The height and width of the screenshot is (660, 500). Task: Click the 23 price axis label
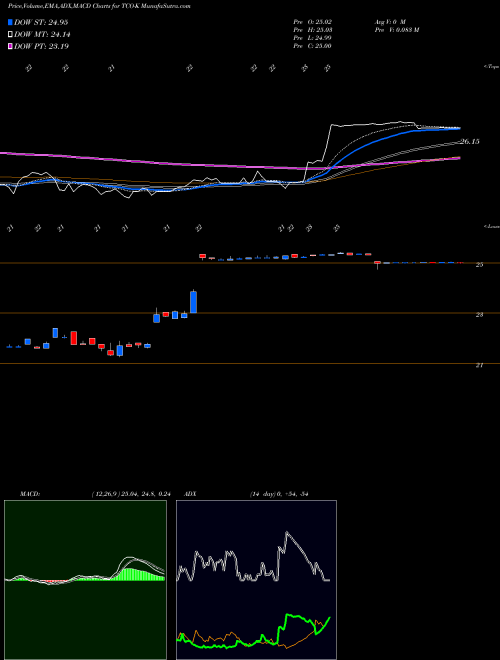479,314
